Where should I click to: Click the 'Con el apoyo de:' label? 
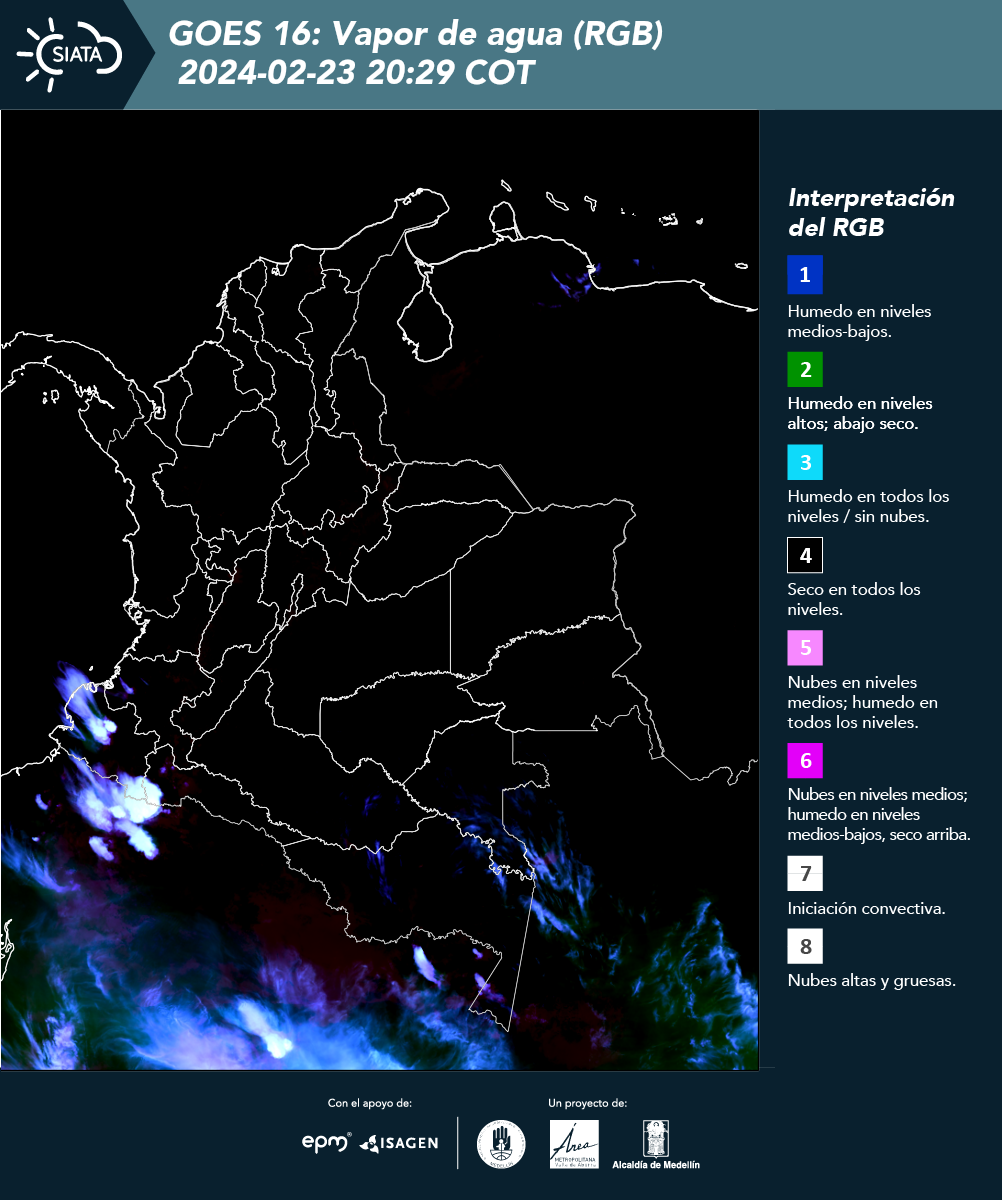370,1103
